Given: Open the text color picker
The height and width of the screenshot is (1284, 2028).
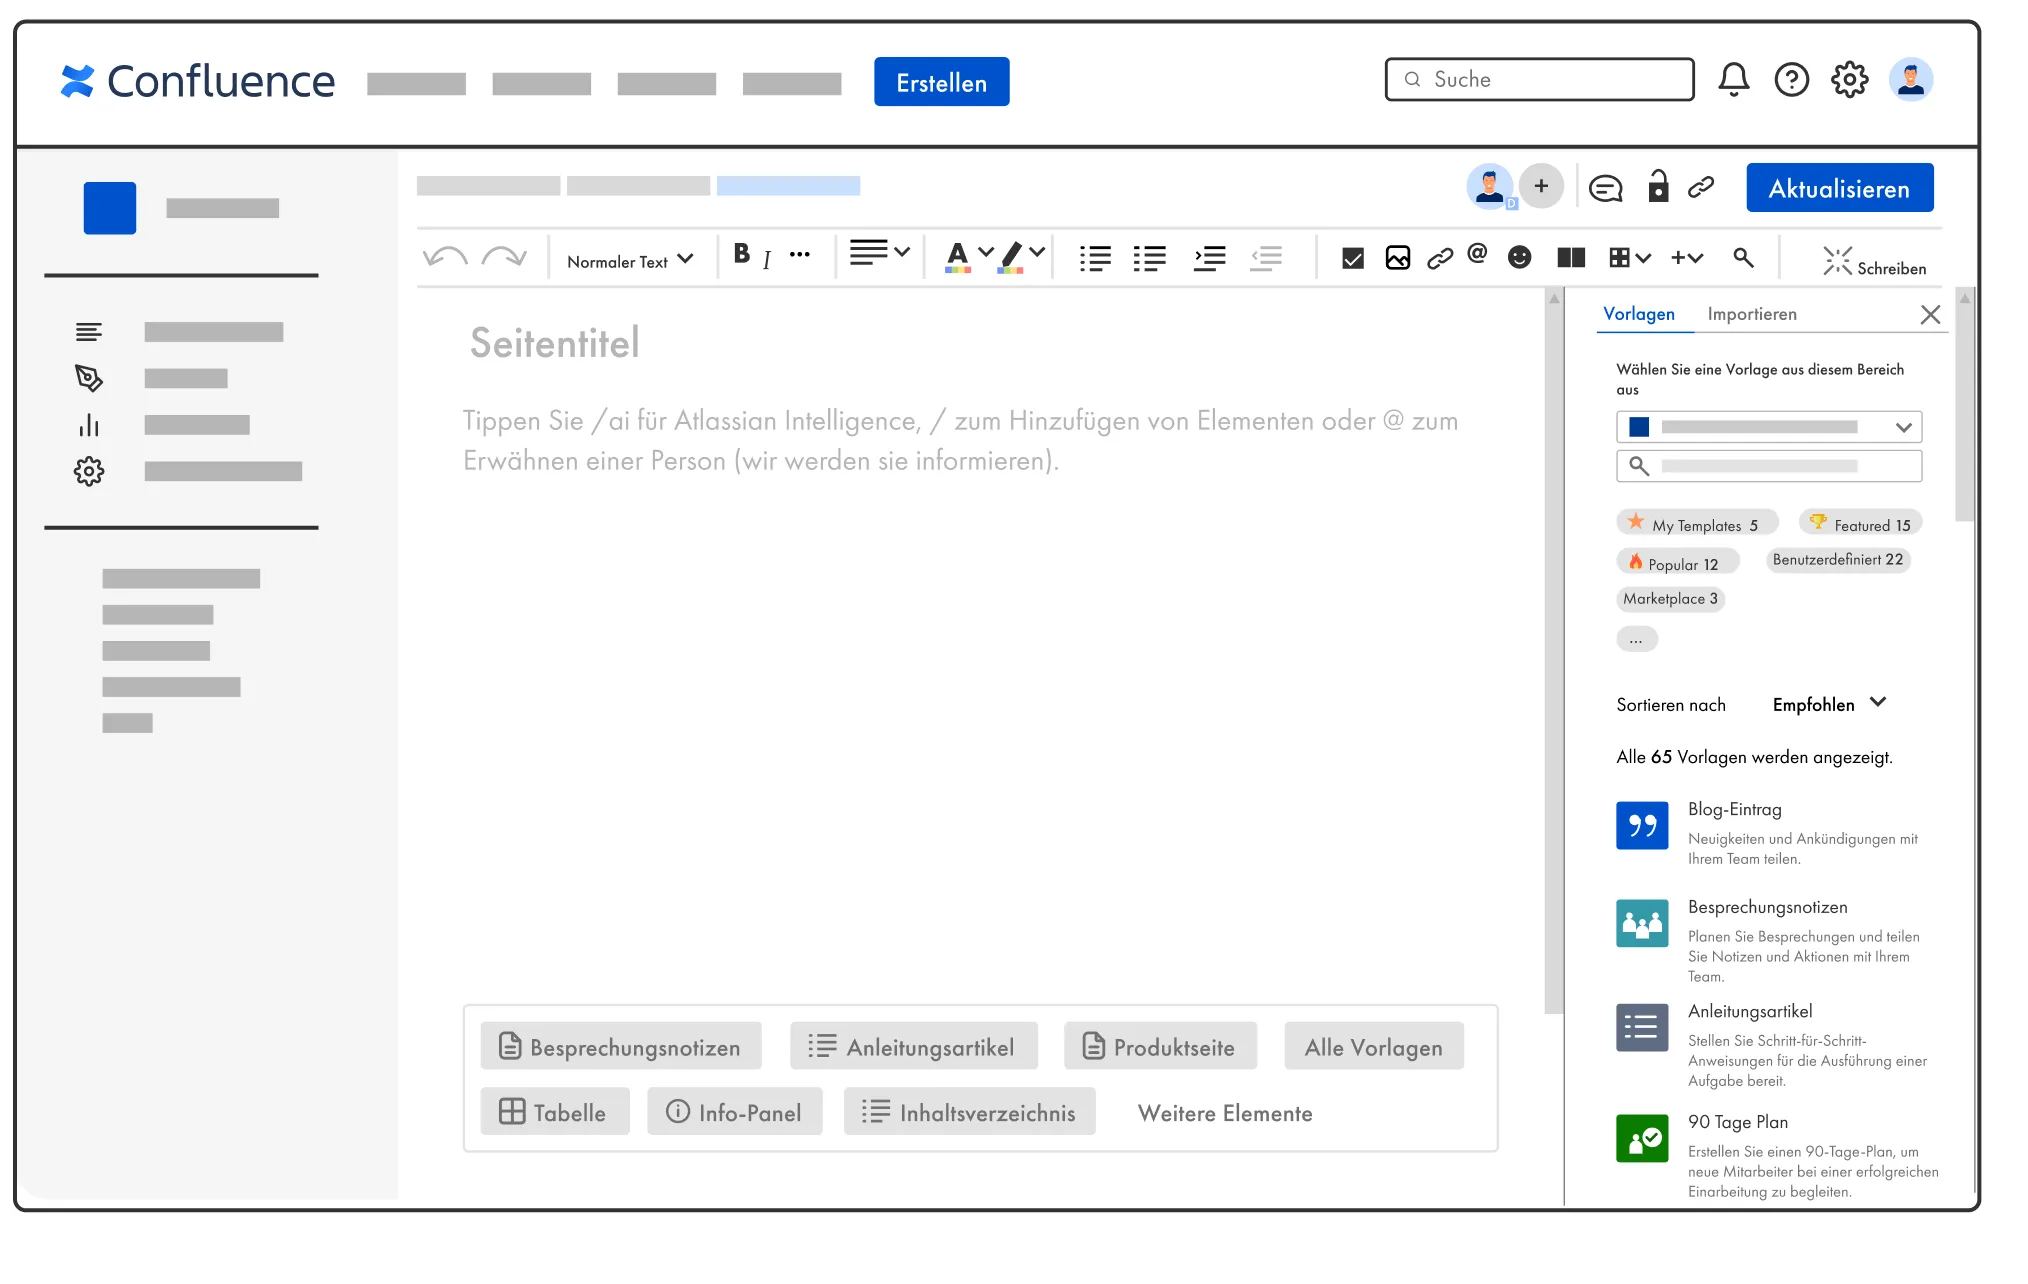Looking at the screenshot, I should point(958,256).
